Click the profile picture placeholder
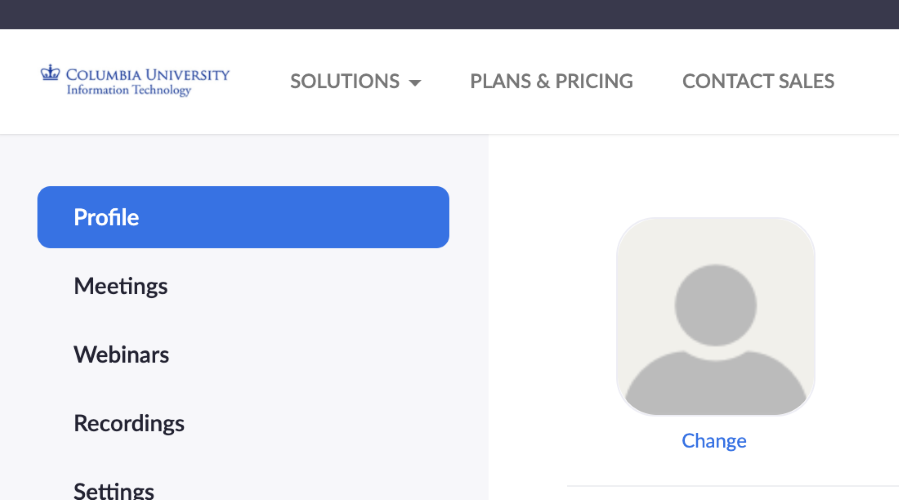 pyautogui.click(x=716, y=316)
